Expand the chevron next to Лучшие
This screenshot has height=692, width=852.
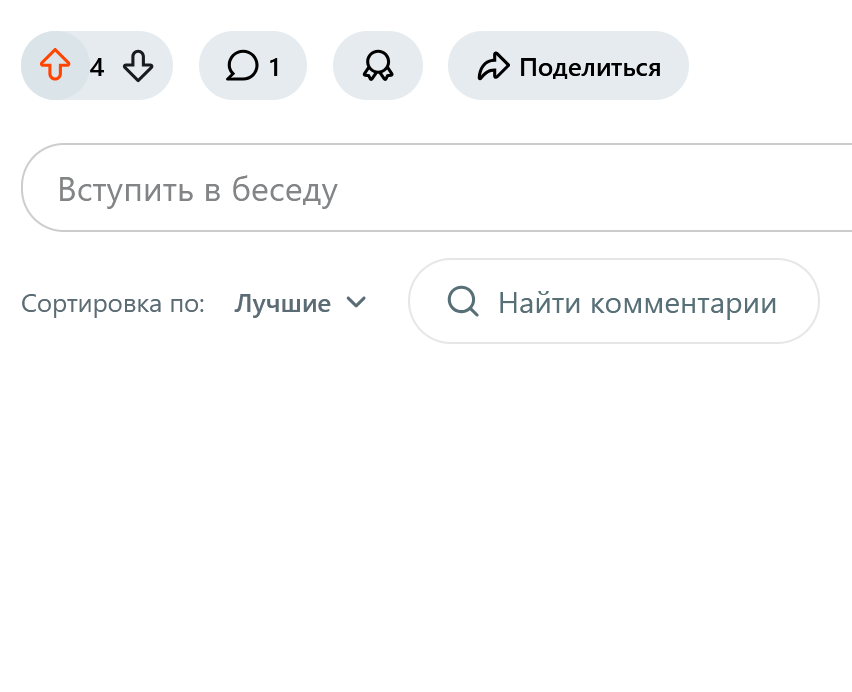pos(356,301)
